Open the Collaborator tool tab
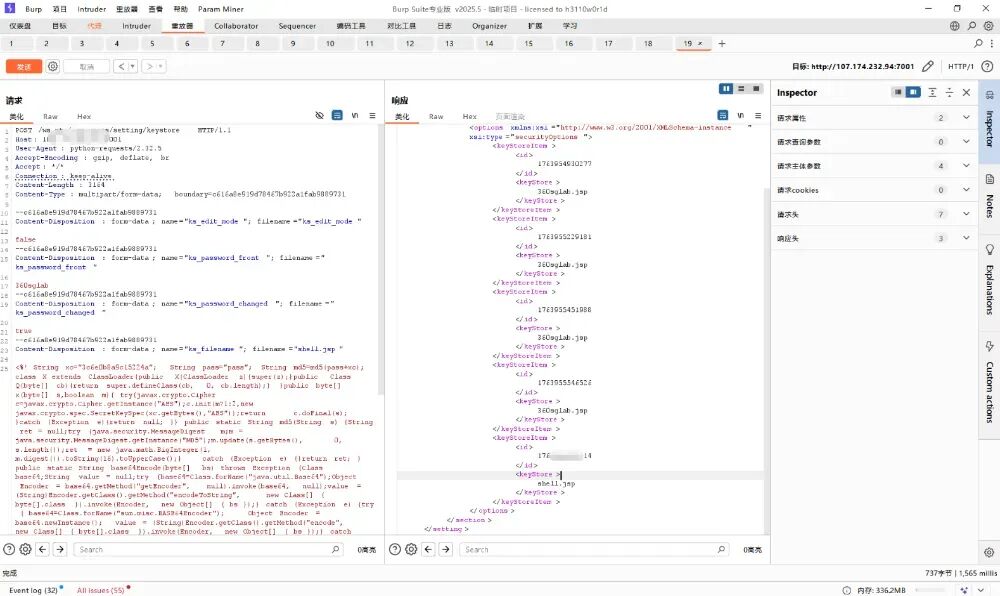 coord(236,26)
